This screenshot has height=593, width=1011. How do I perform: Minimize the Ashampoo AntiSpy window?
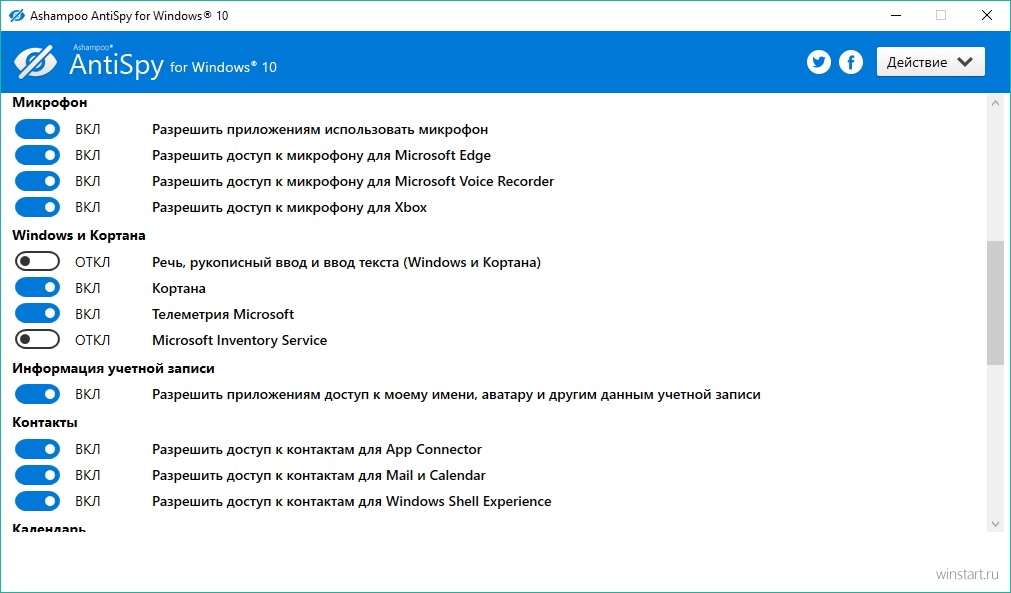(x=896, y=15)
